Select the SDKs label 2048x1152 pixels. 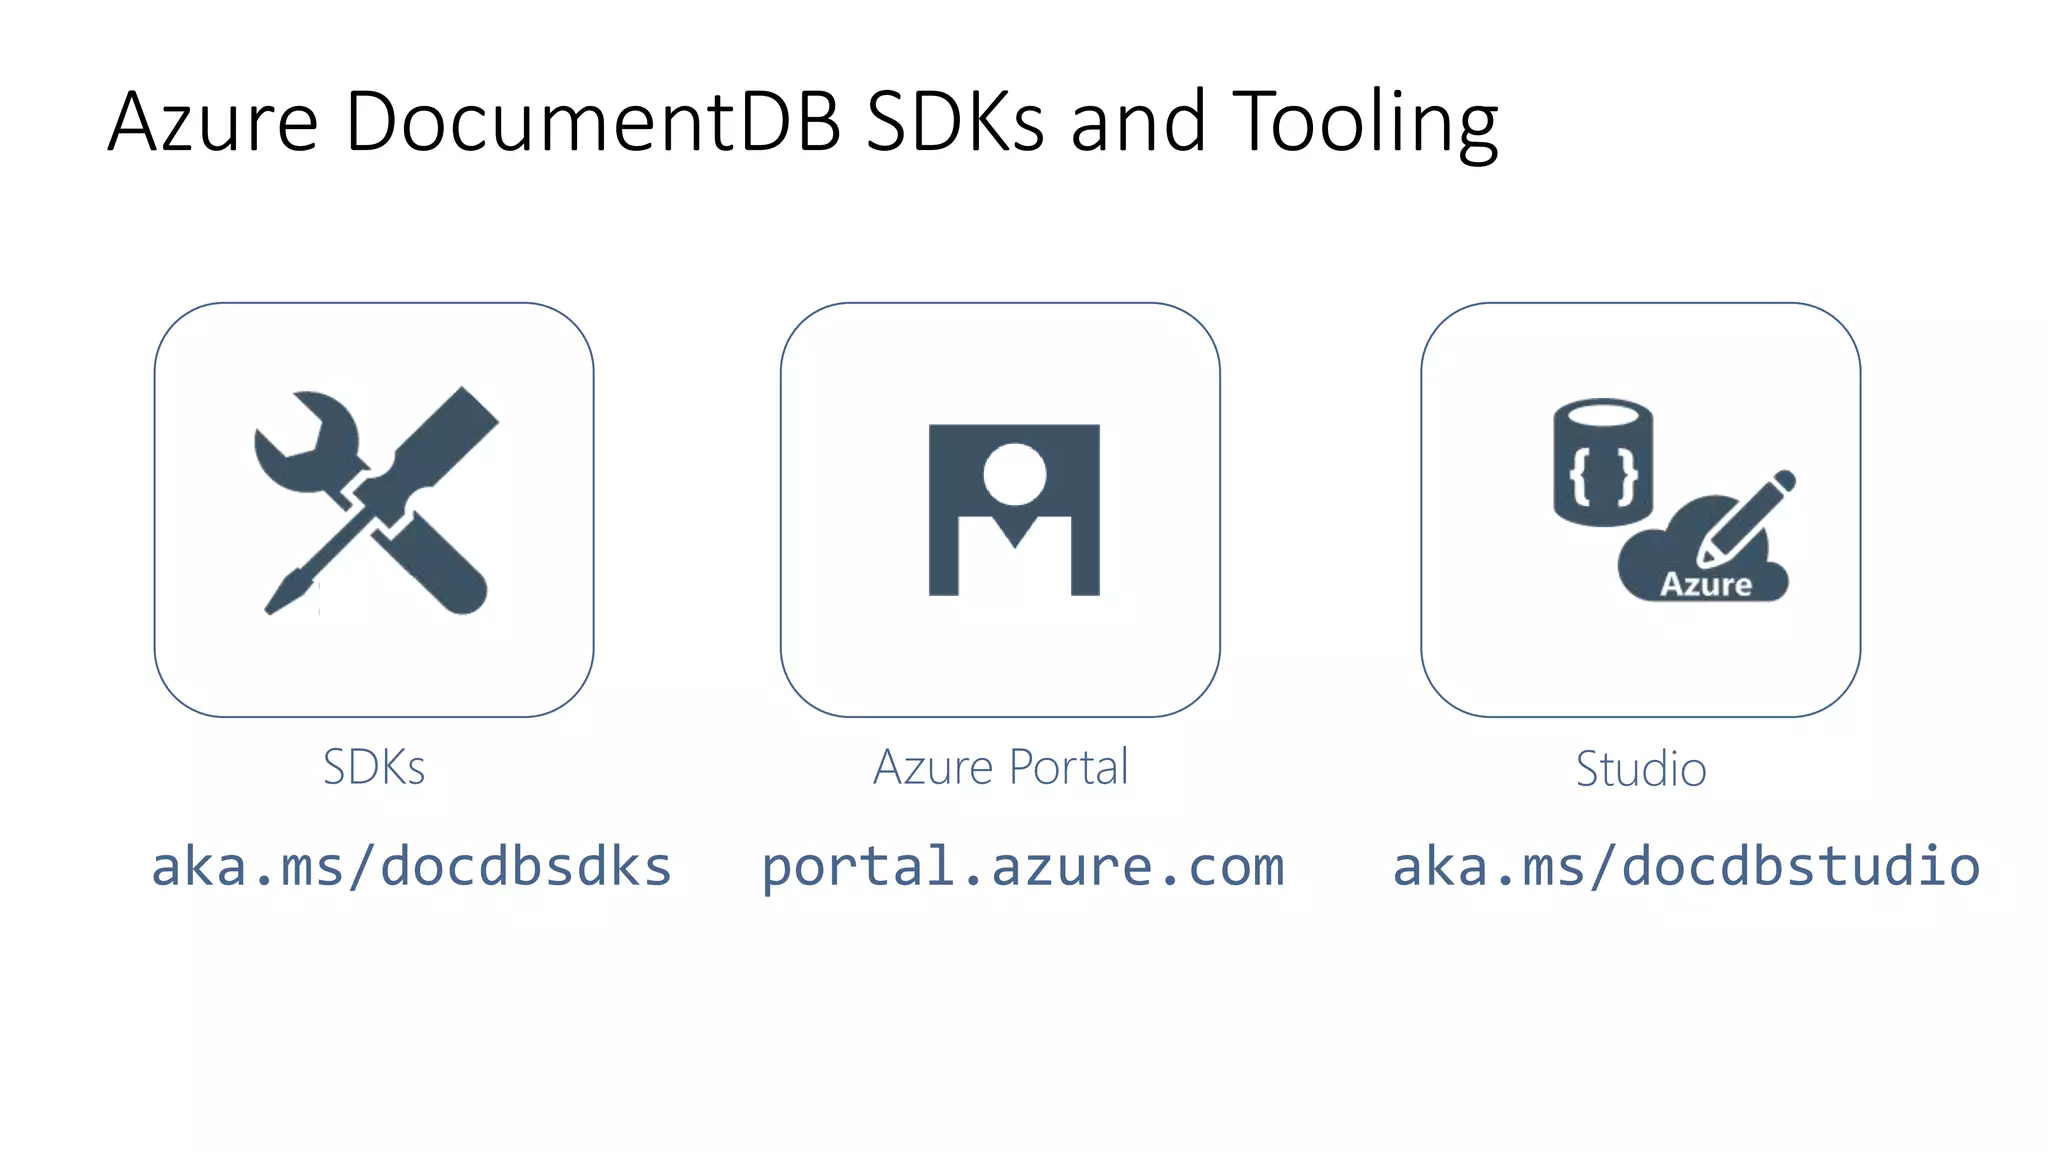pyautogui.click(x=374, y=768)
